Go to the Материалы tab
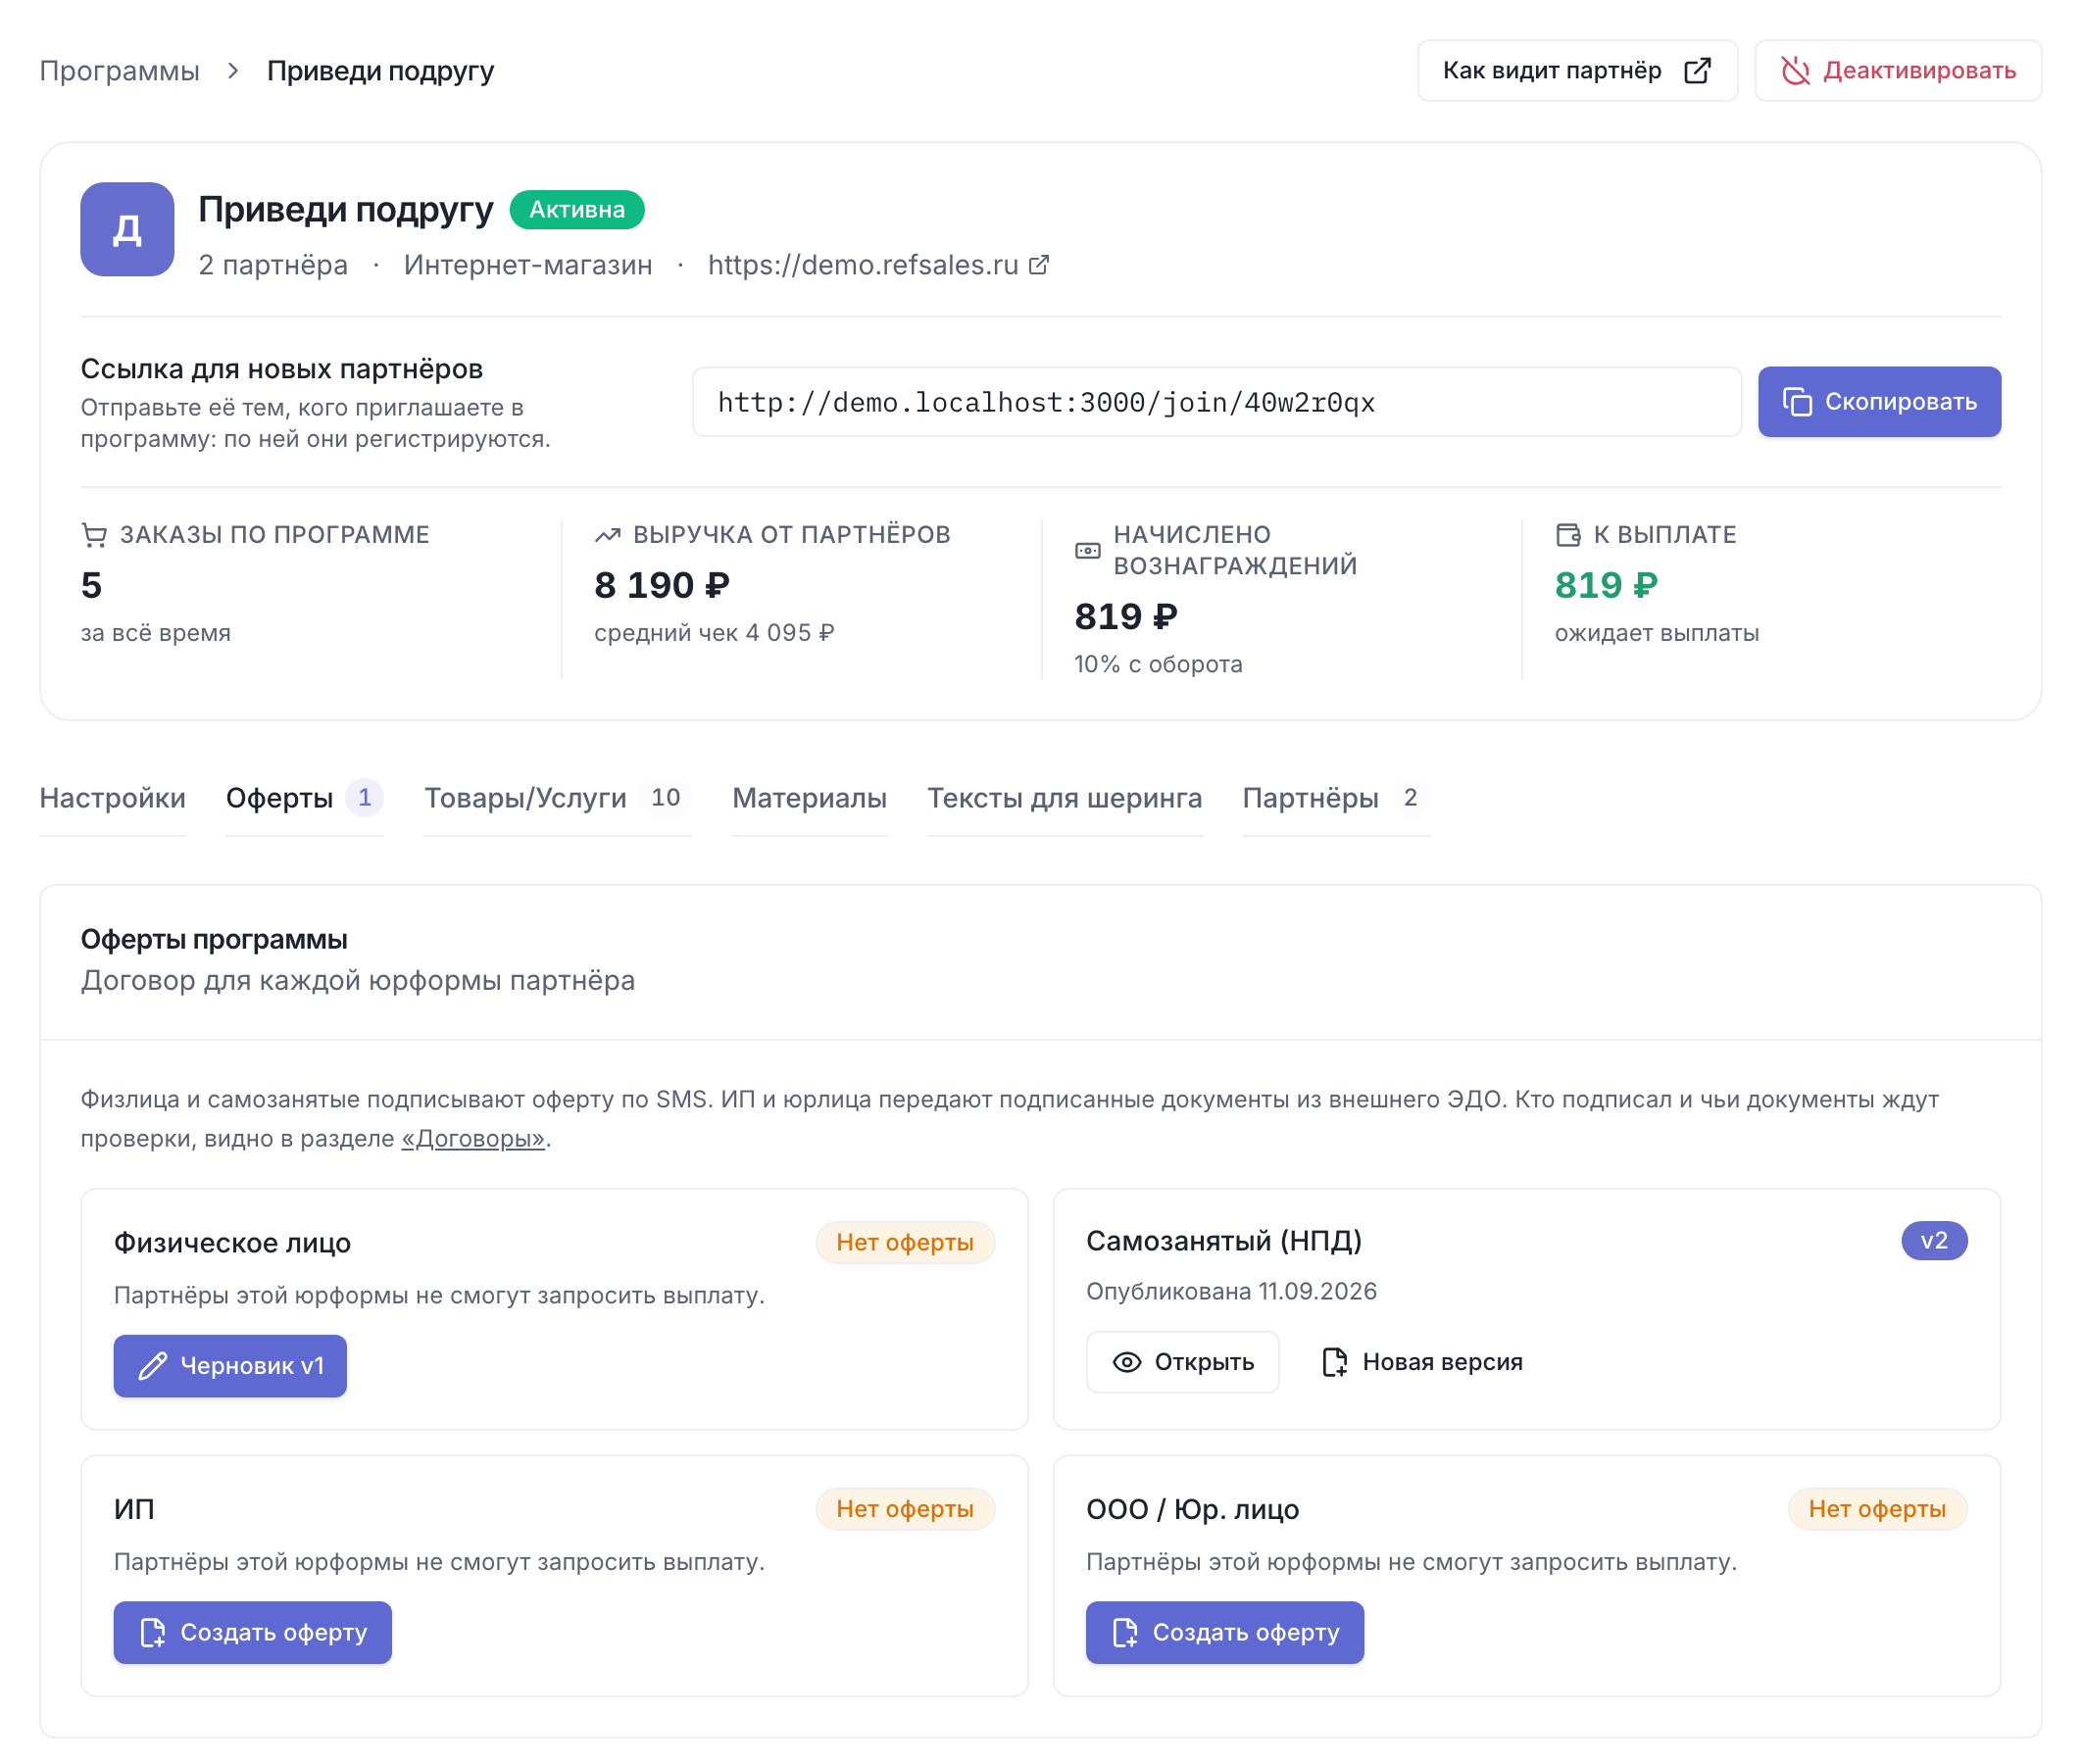The height and width of the screenshot is (1764, 2082). [809, 798]
